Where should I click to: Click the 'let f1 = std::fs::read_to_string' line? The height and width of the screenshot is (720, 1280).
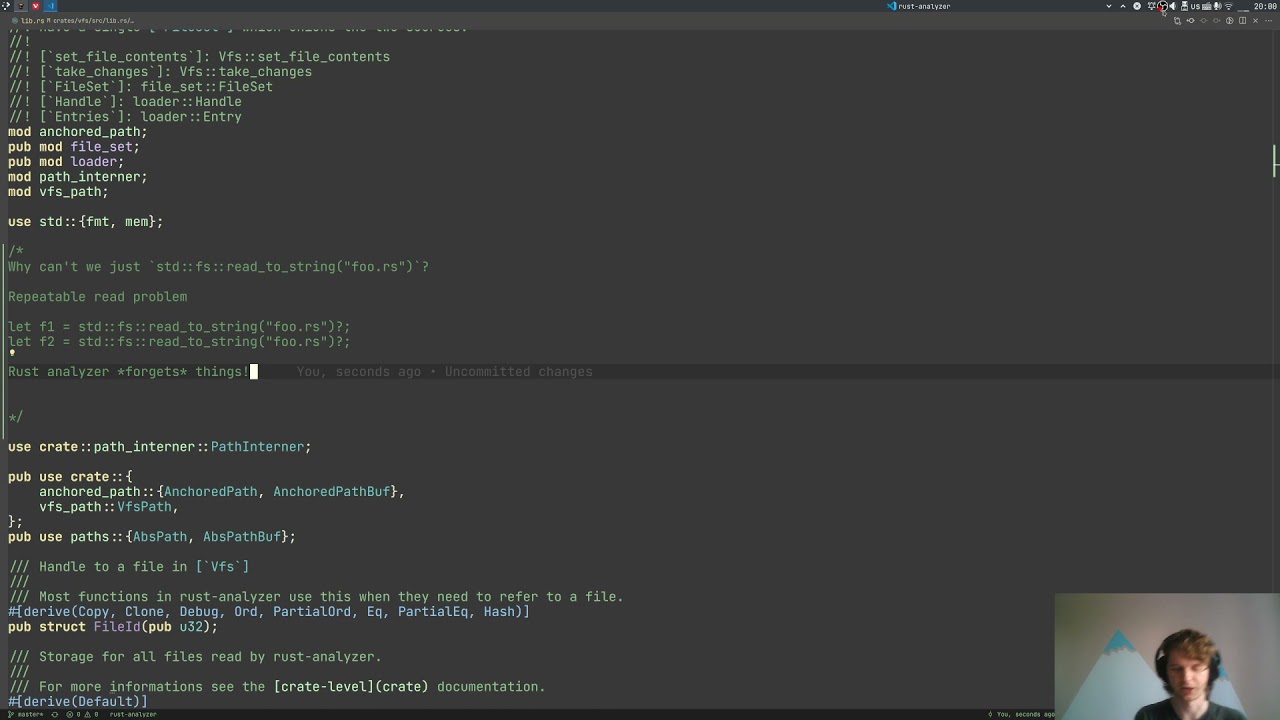click(179, 327)
